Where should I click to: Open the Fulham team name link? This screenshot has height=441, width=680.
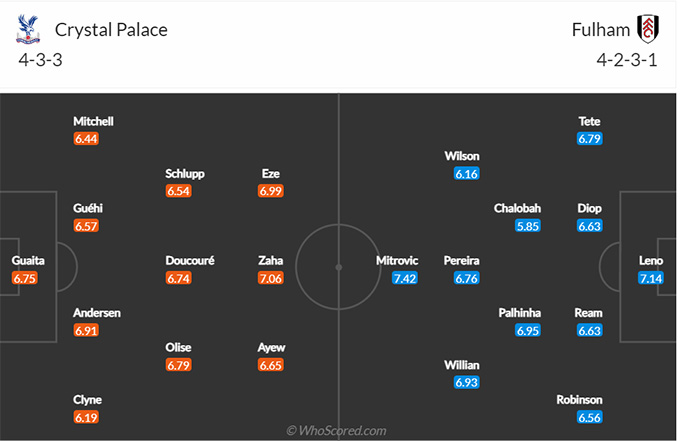click(x=601, y=29)
